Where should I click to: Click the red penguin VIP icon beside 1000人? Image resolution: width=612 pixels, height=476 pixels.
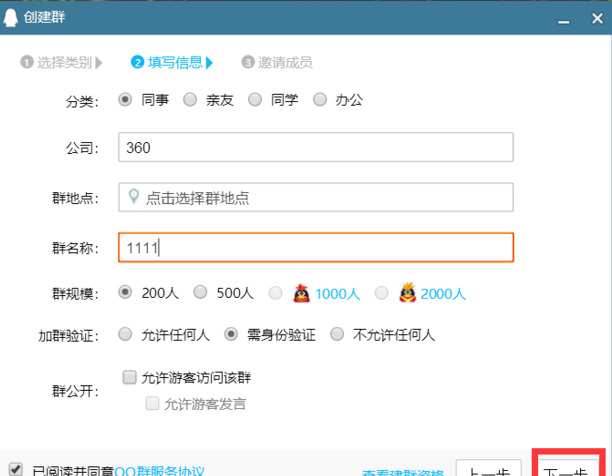coord(301,293)
